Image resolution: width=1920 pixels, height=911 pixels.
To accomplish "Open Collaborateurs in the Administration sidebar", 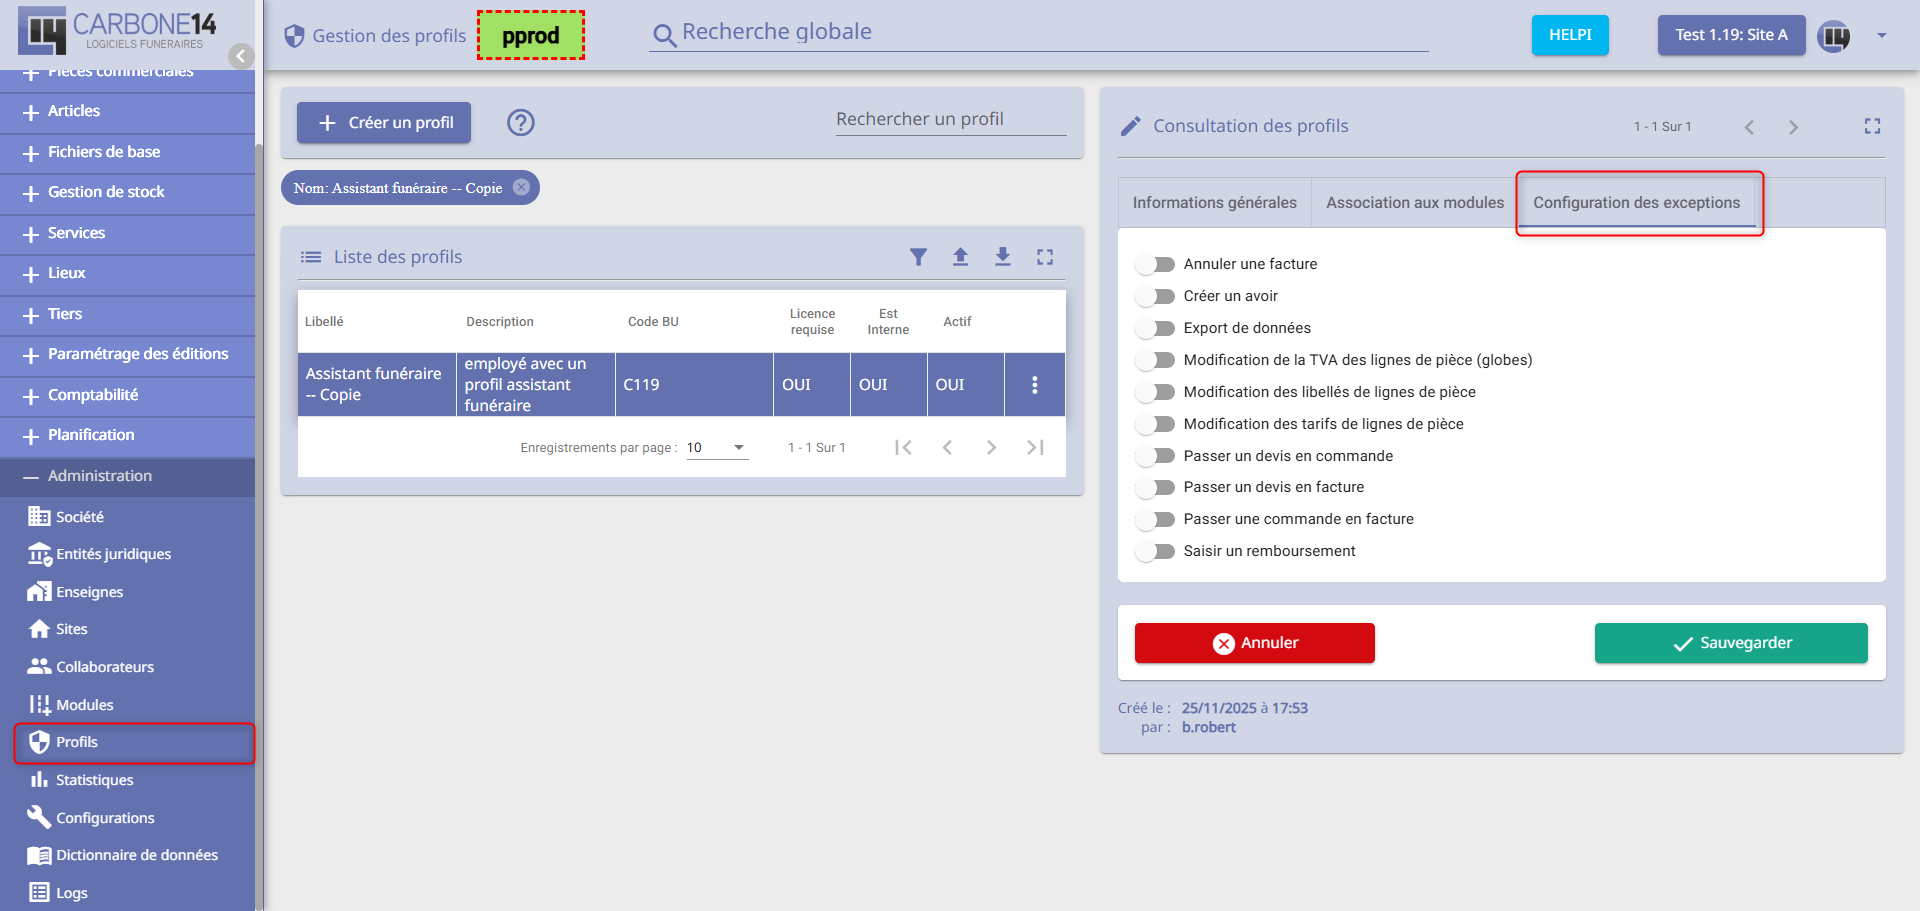I will click(104, 667).
